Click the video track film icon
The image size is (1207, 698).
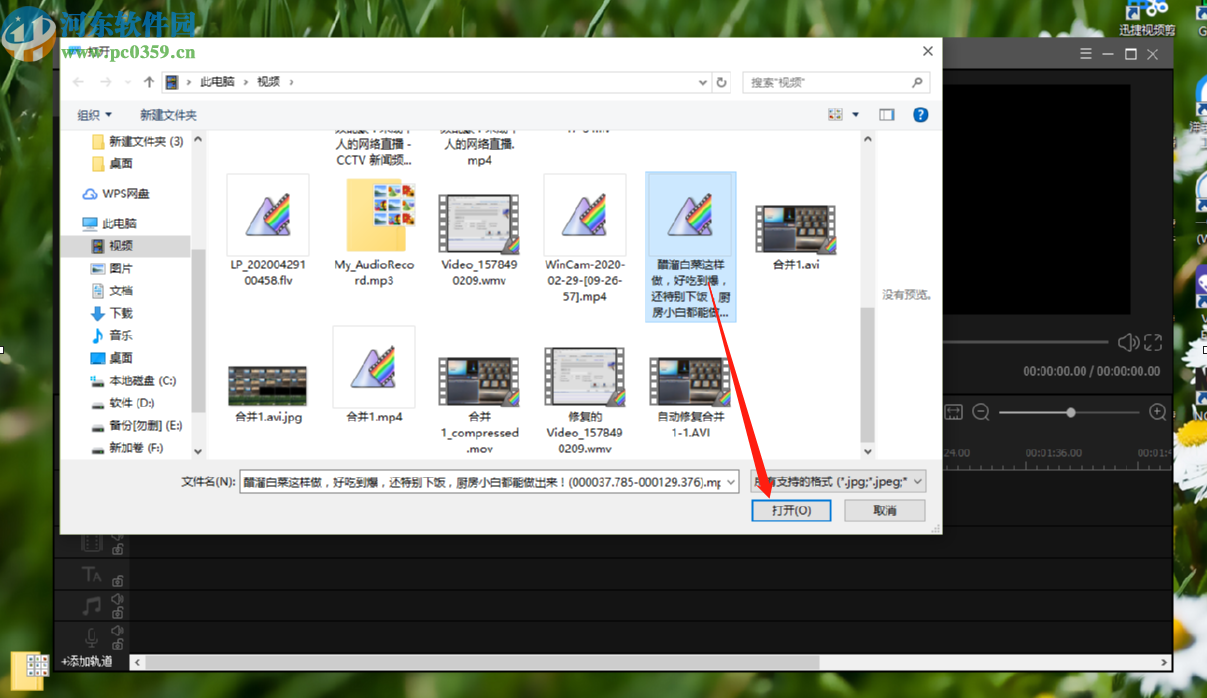92,543
